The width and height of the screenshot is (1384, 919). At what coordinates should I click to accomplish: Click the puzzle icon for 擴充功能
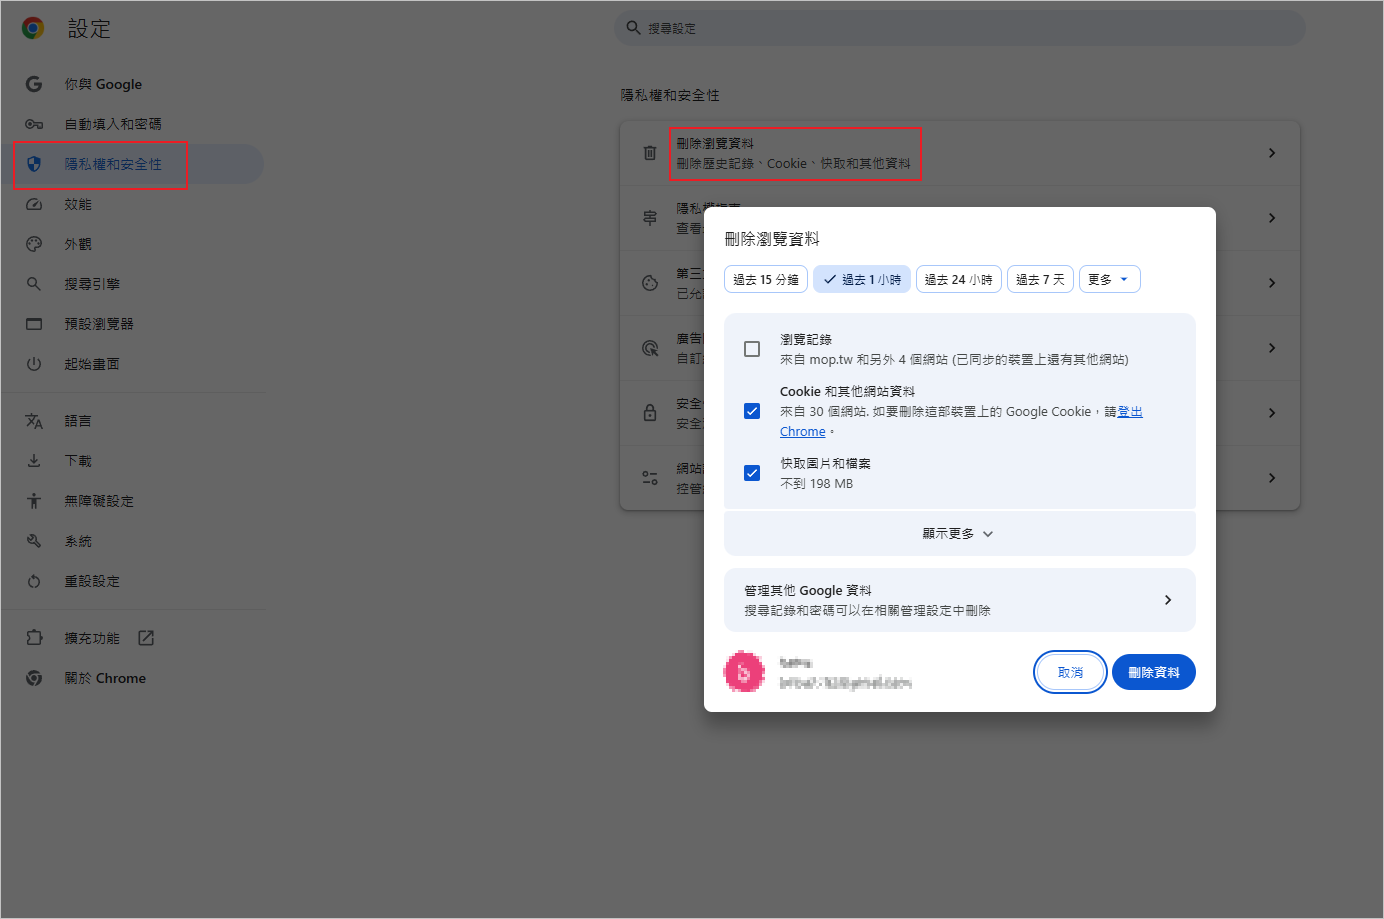(34, 638)
